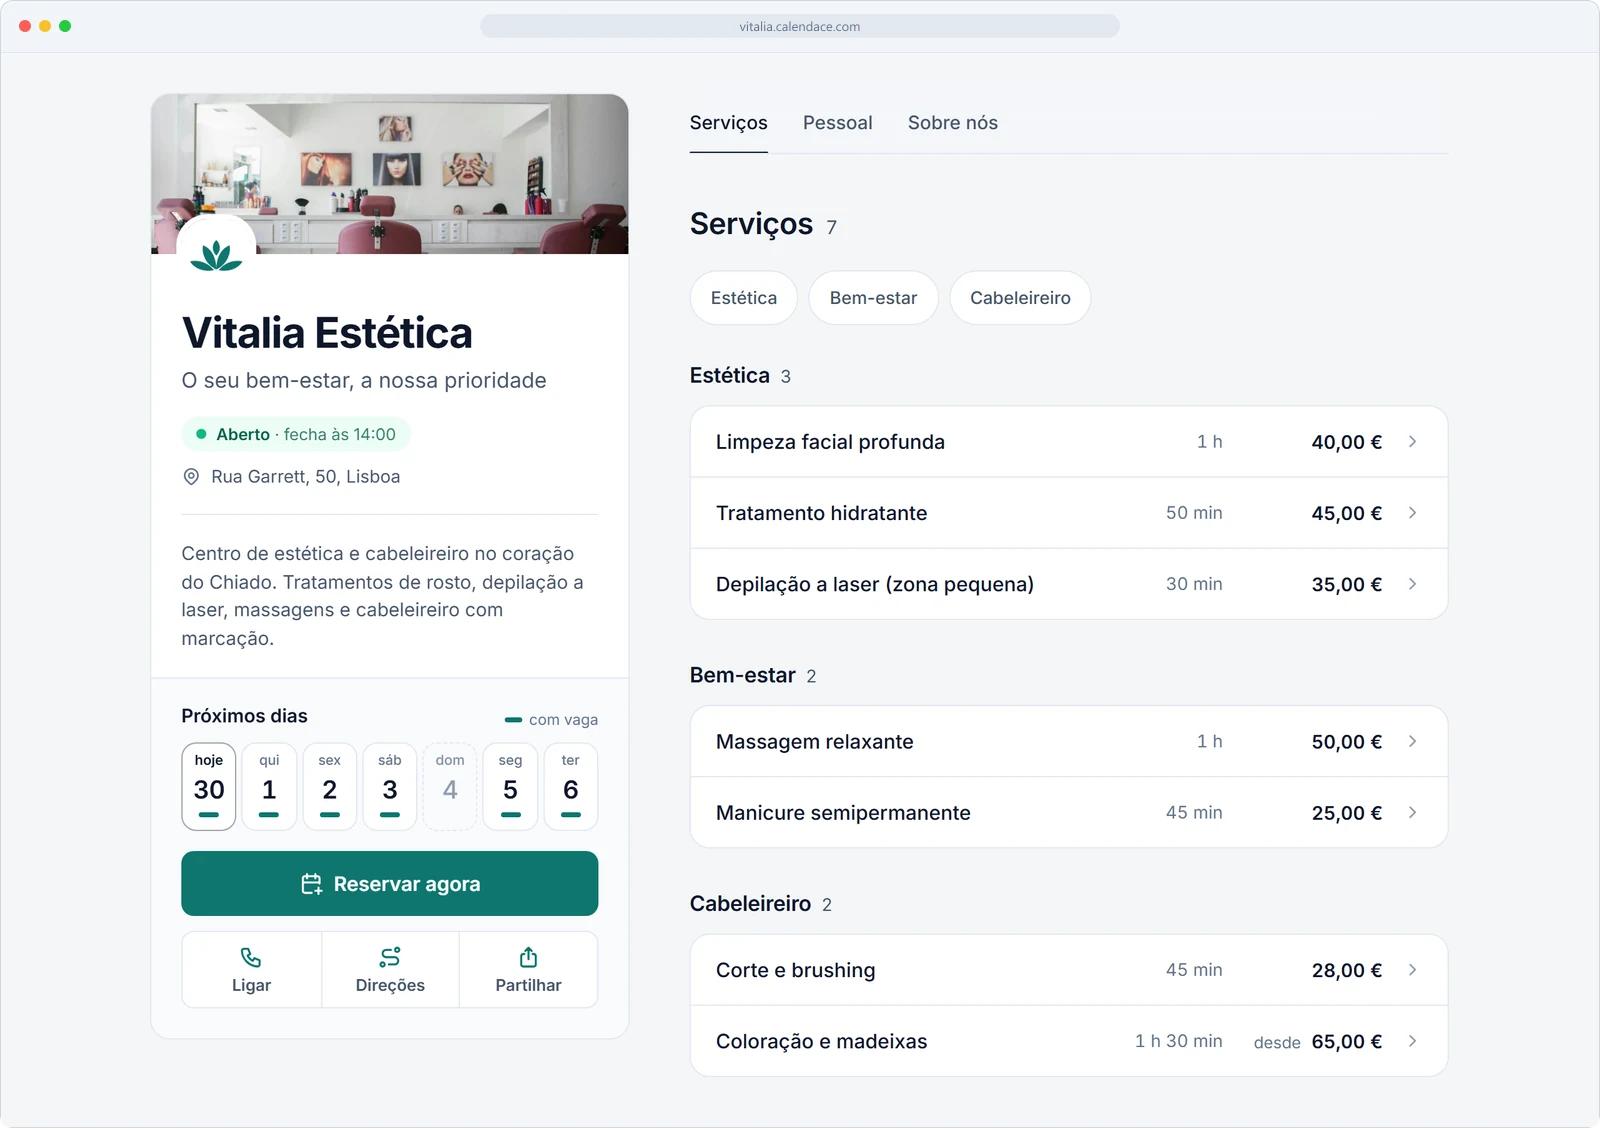The width and height of the screenshot is (1600, 1128).
Task: Filter services by Estética chip
Action: [x=743, y=298]
